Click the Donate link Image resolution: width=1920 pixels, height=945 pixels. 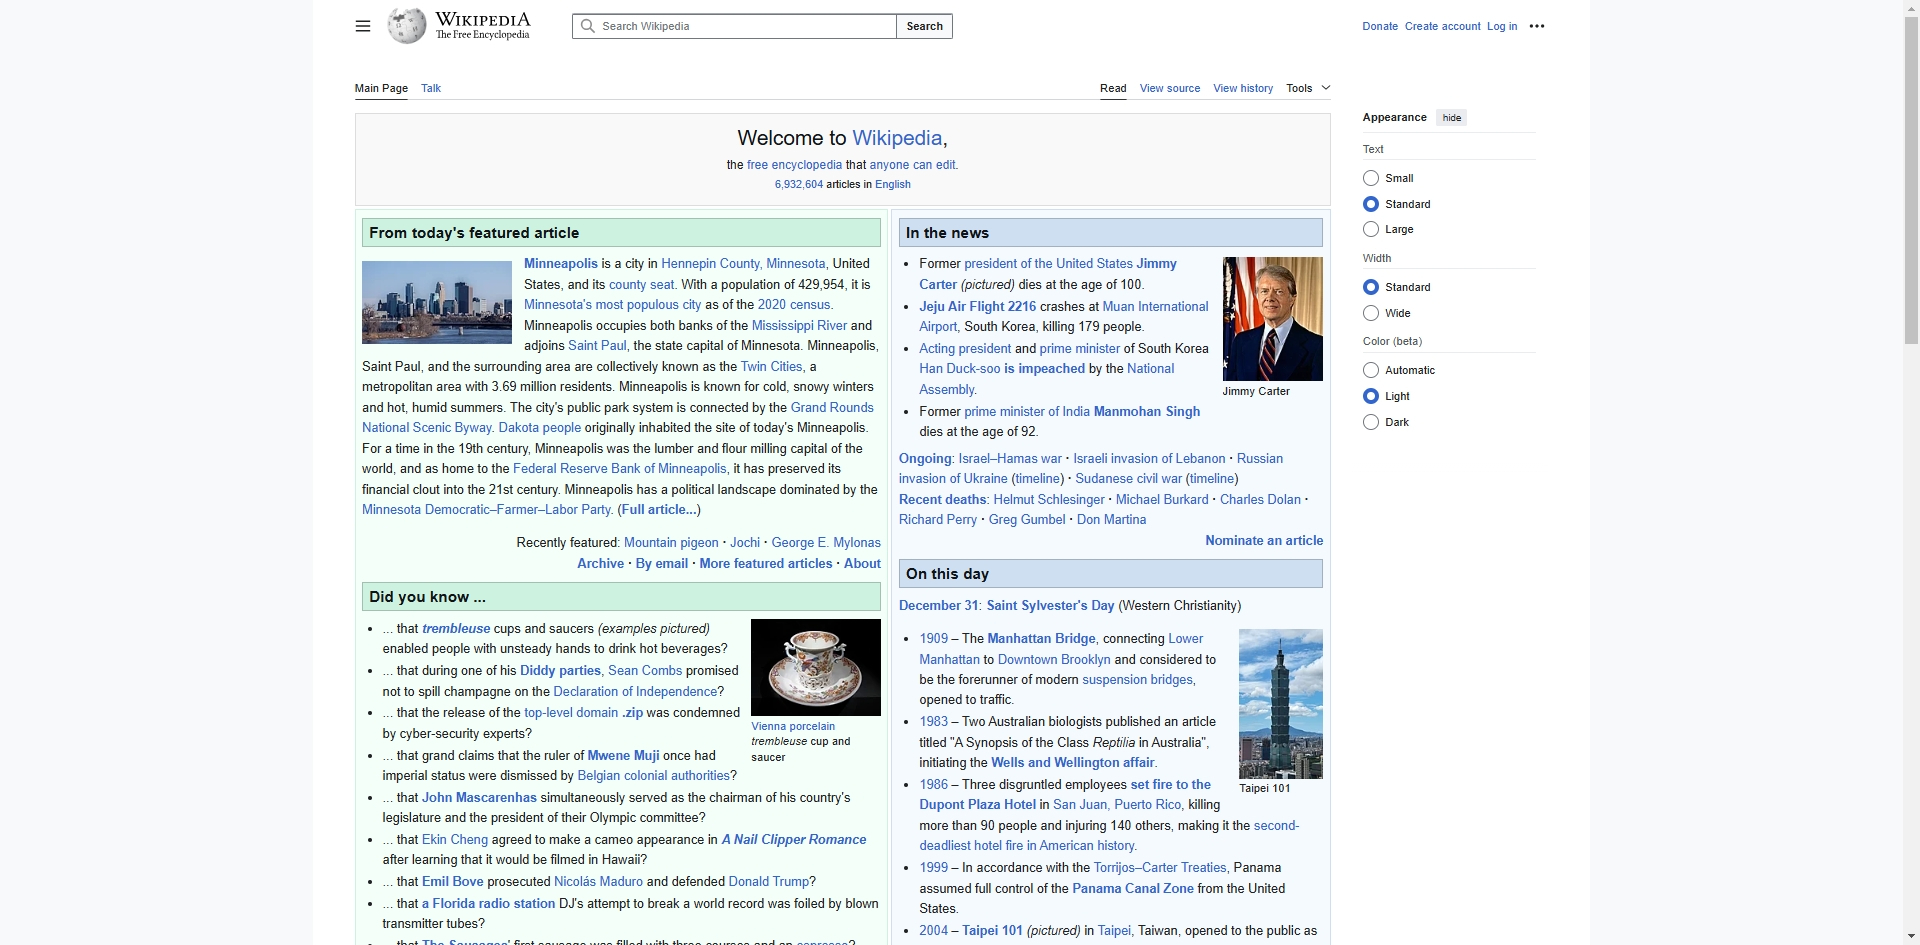click(1380, 26)
